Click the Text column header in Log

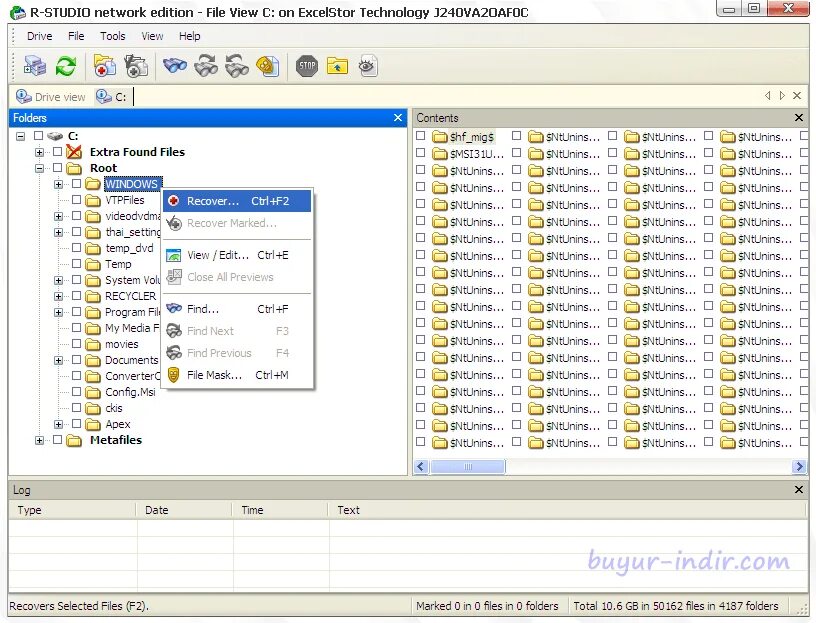pos(567,511)
